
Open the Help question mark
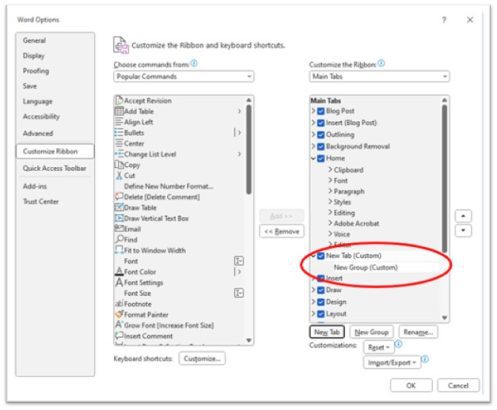pyautogui.click(x=444, y=20)
